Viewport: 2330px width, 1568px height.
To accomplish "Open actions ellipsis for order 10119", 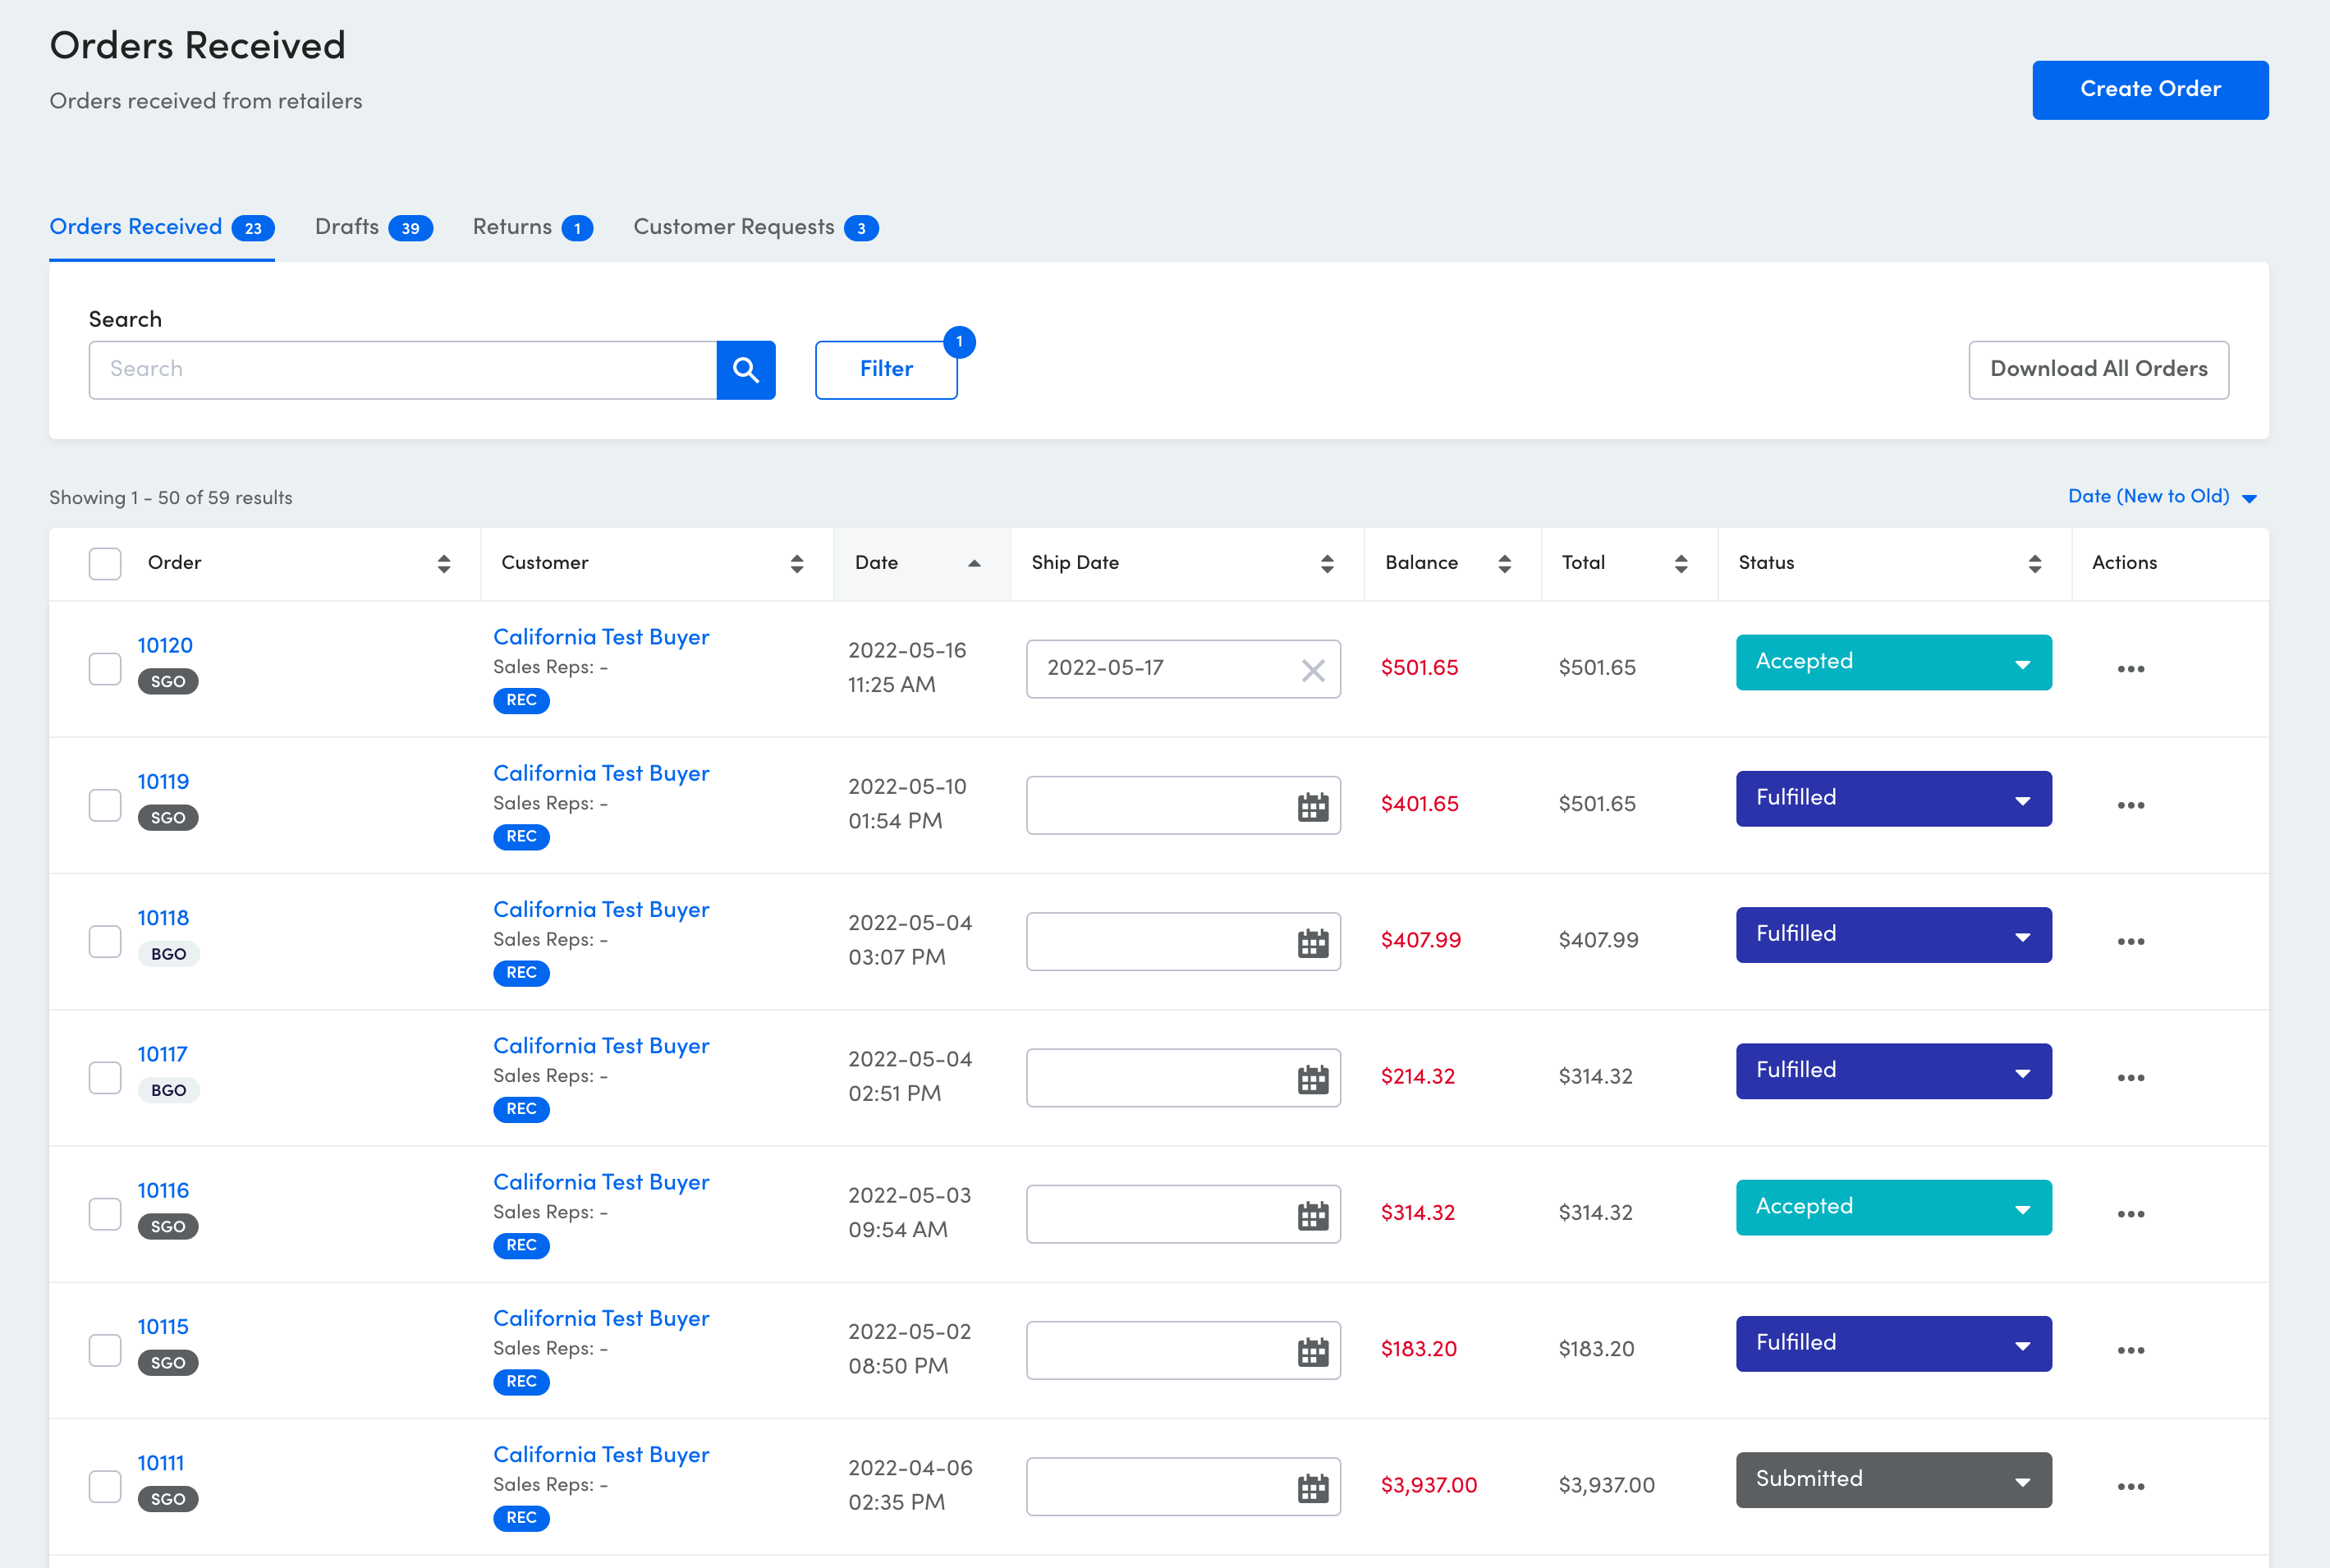I will coord(2131,805).
